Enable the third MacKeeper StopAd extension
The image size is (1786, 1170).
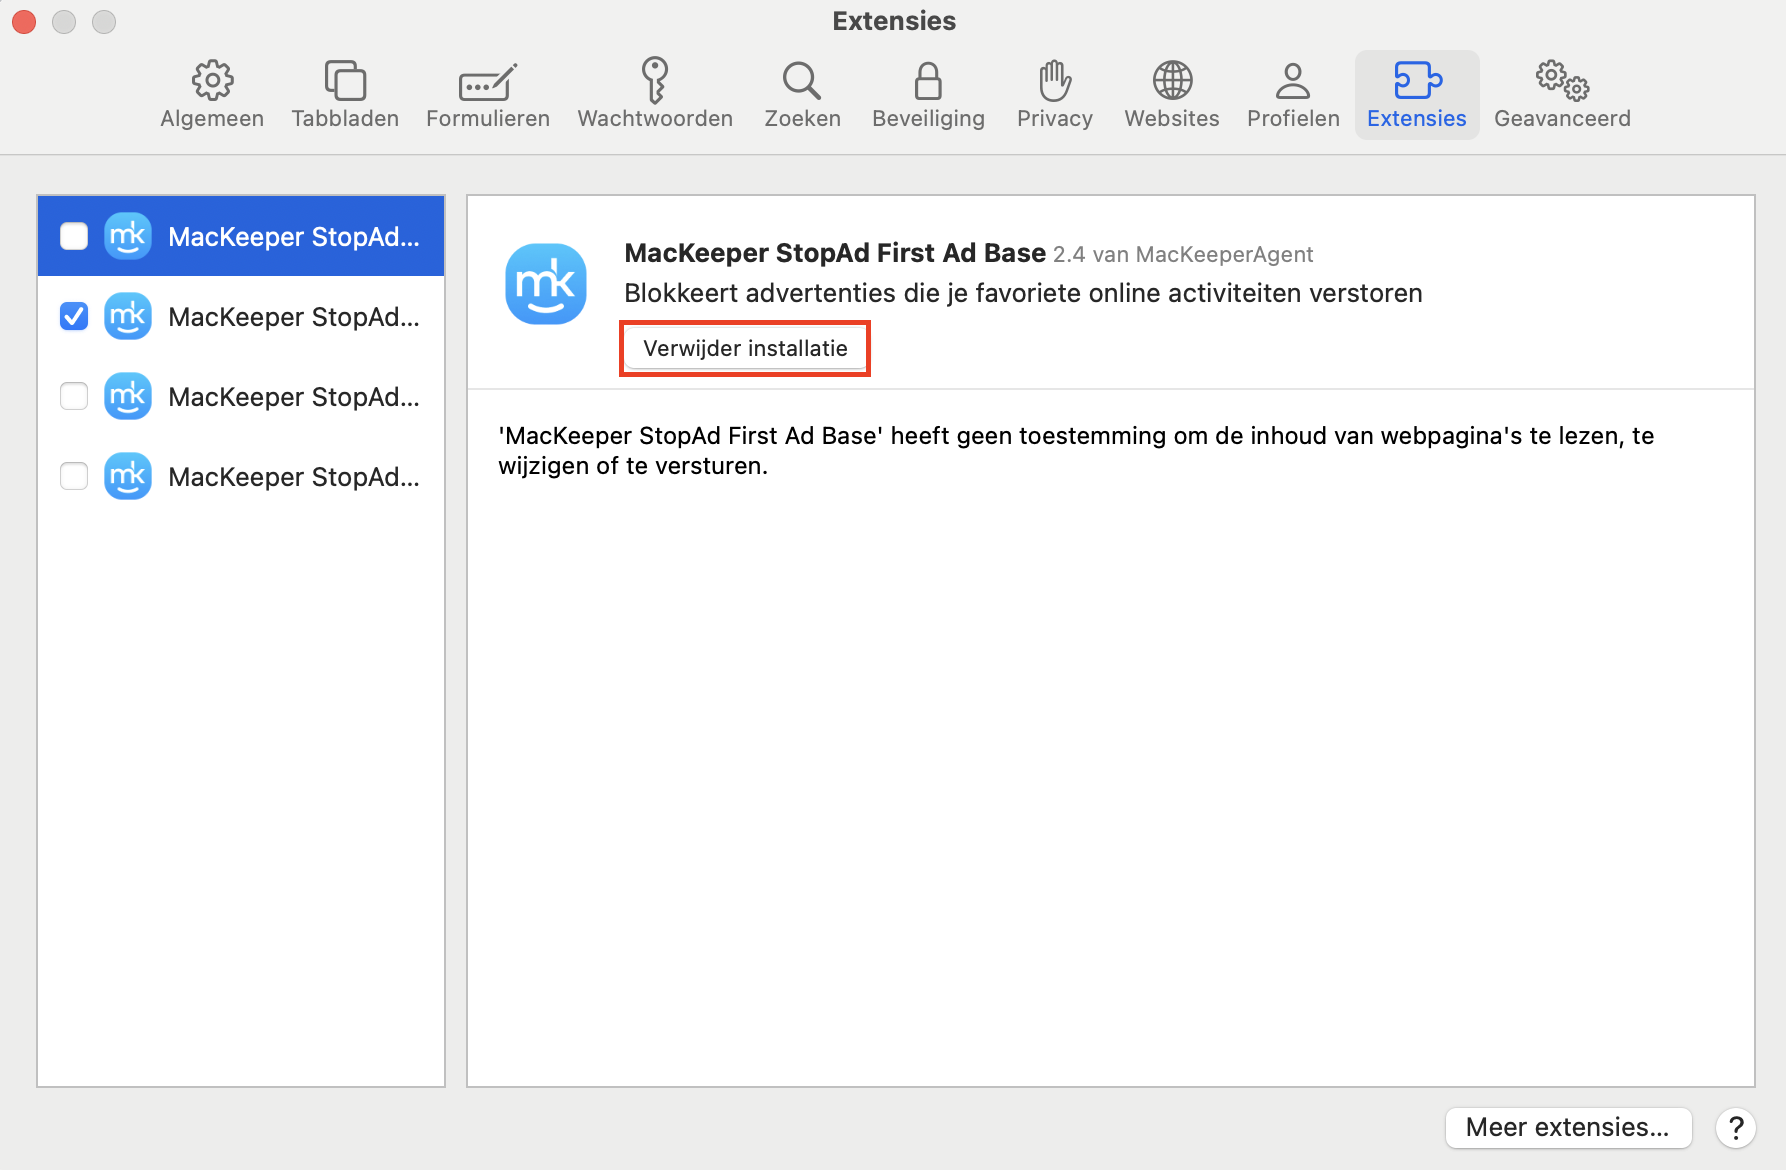73,396
